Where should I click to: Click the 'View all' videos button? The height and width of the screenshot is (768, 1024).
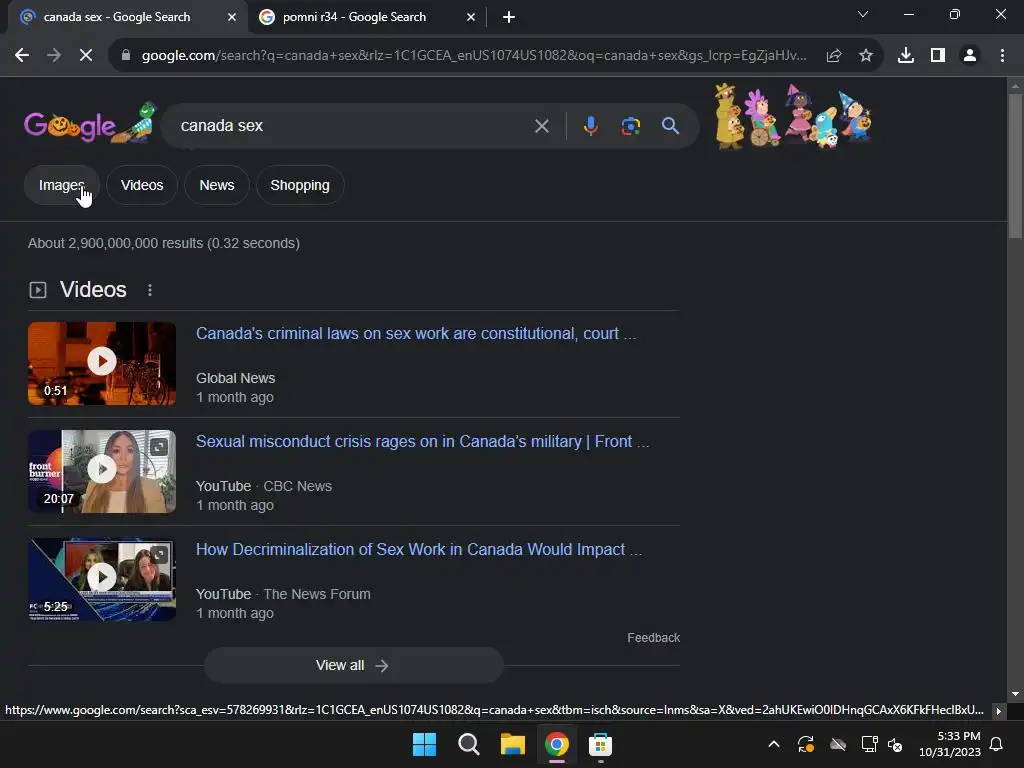click(353, 665)
